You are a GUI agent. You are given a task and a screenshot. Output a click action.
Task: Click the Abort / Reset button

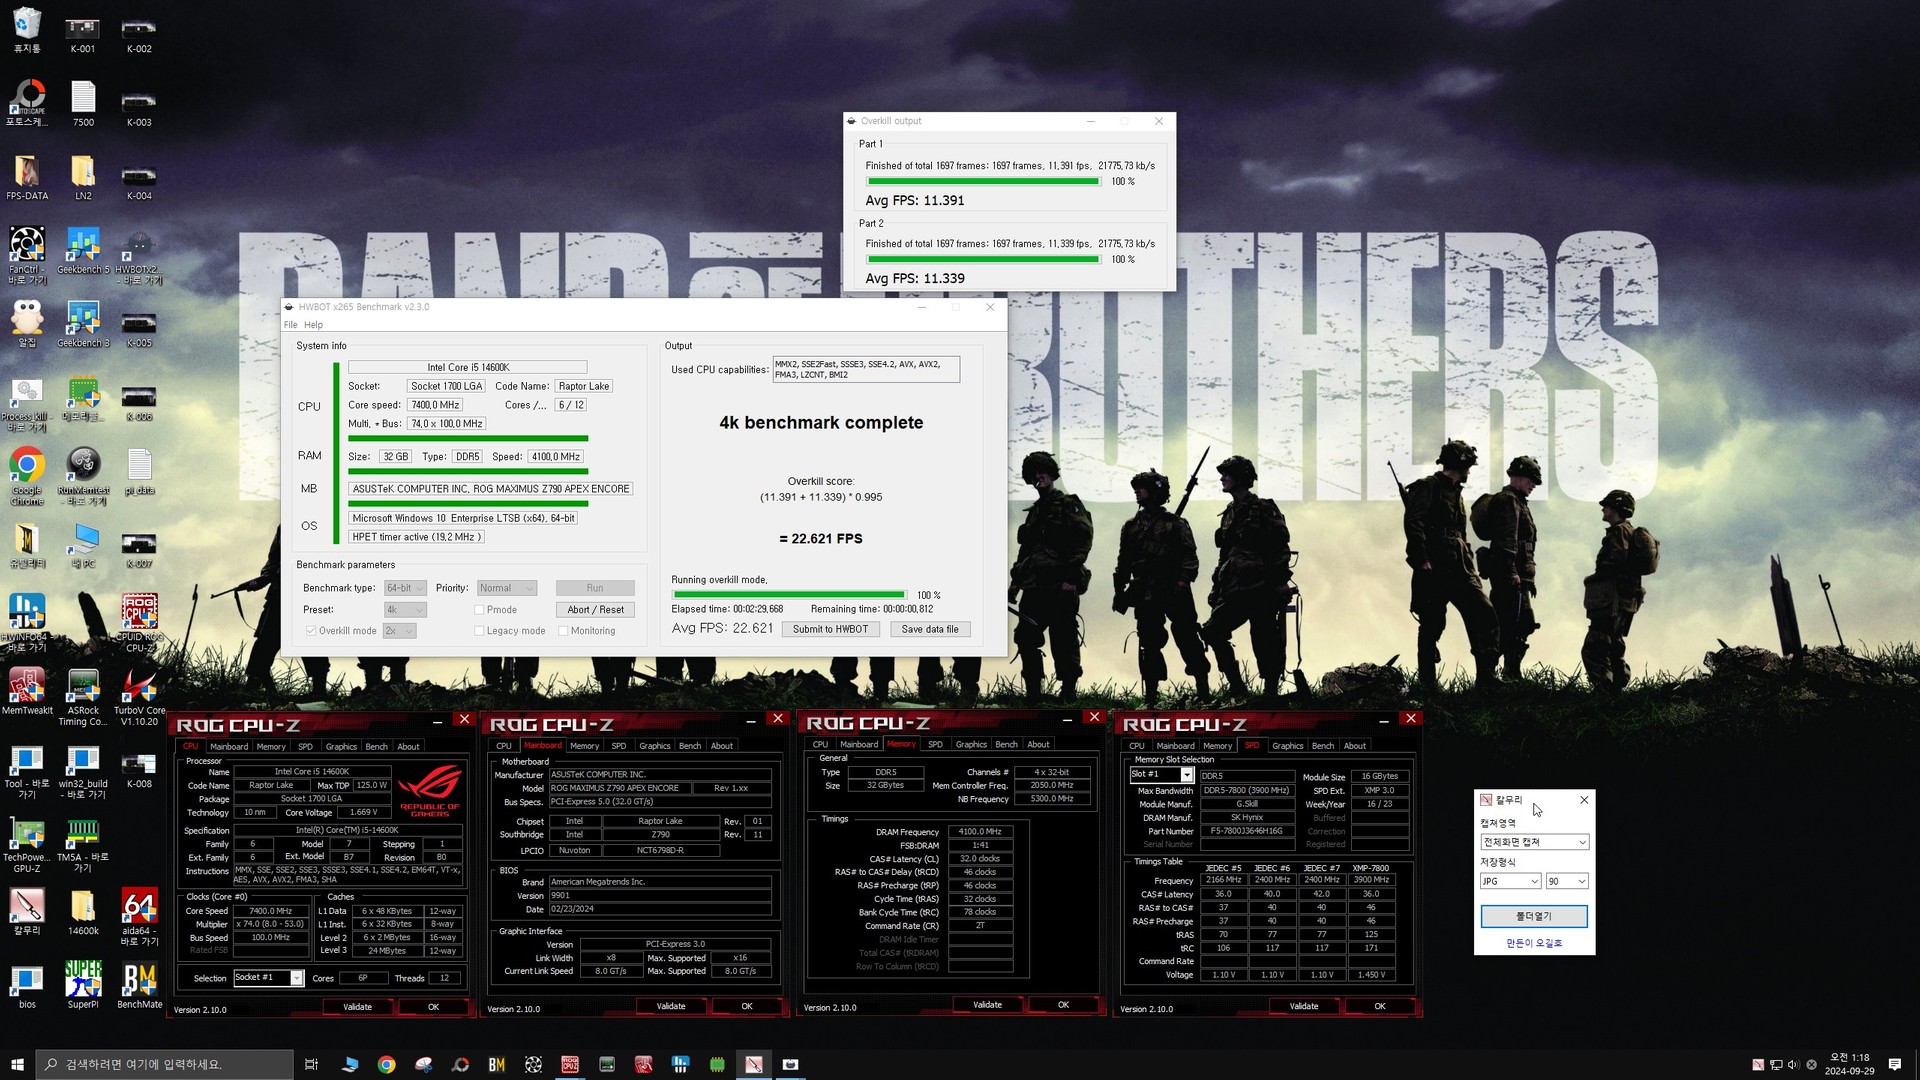(x=595, y=610)
